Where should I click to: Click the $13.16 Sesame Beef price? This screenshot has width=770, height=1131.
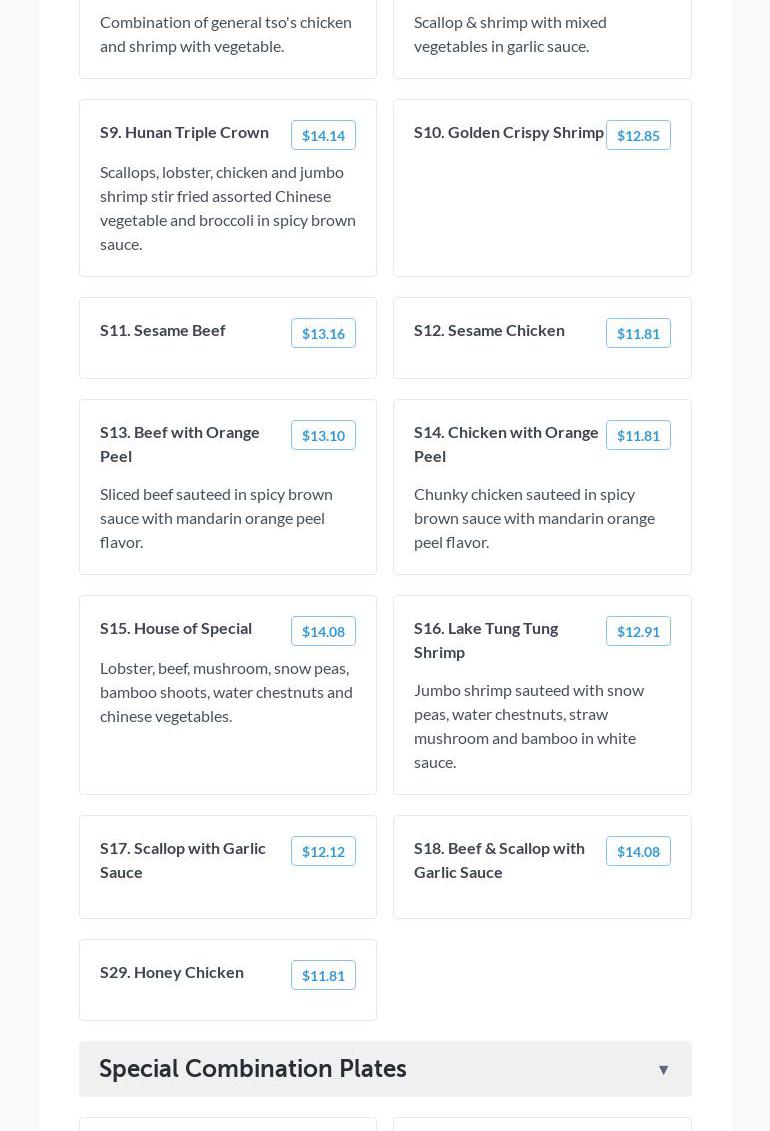point(323,334)
